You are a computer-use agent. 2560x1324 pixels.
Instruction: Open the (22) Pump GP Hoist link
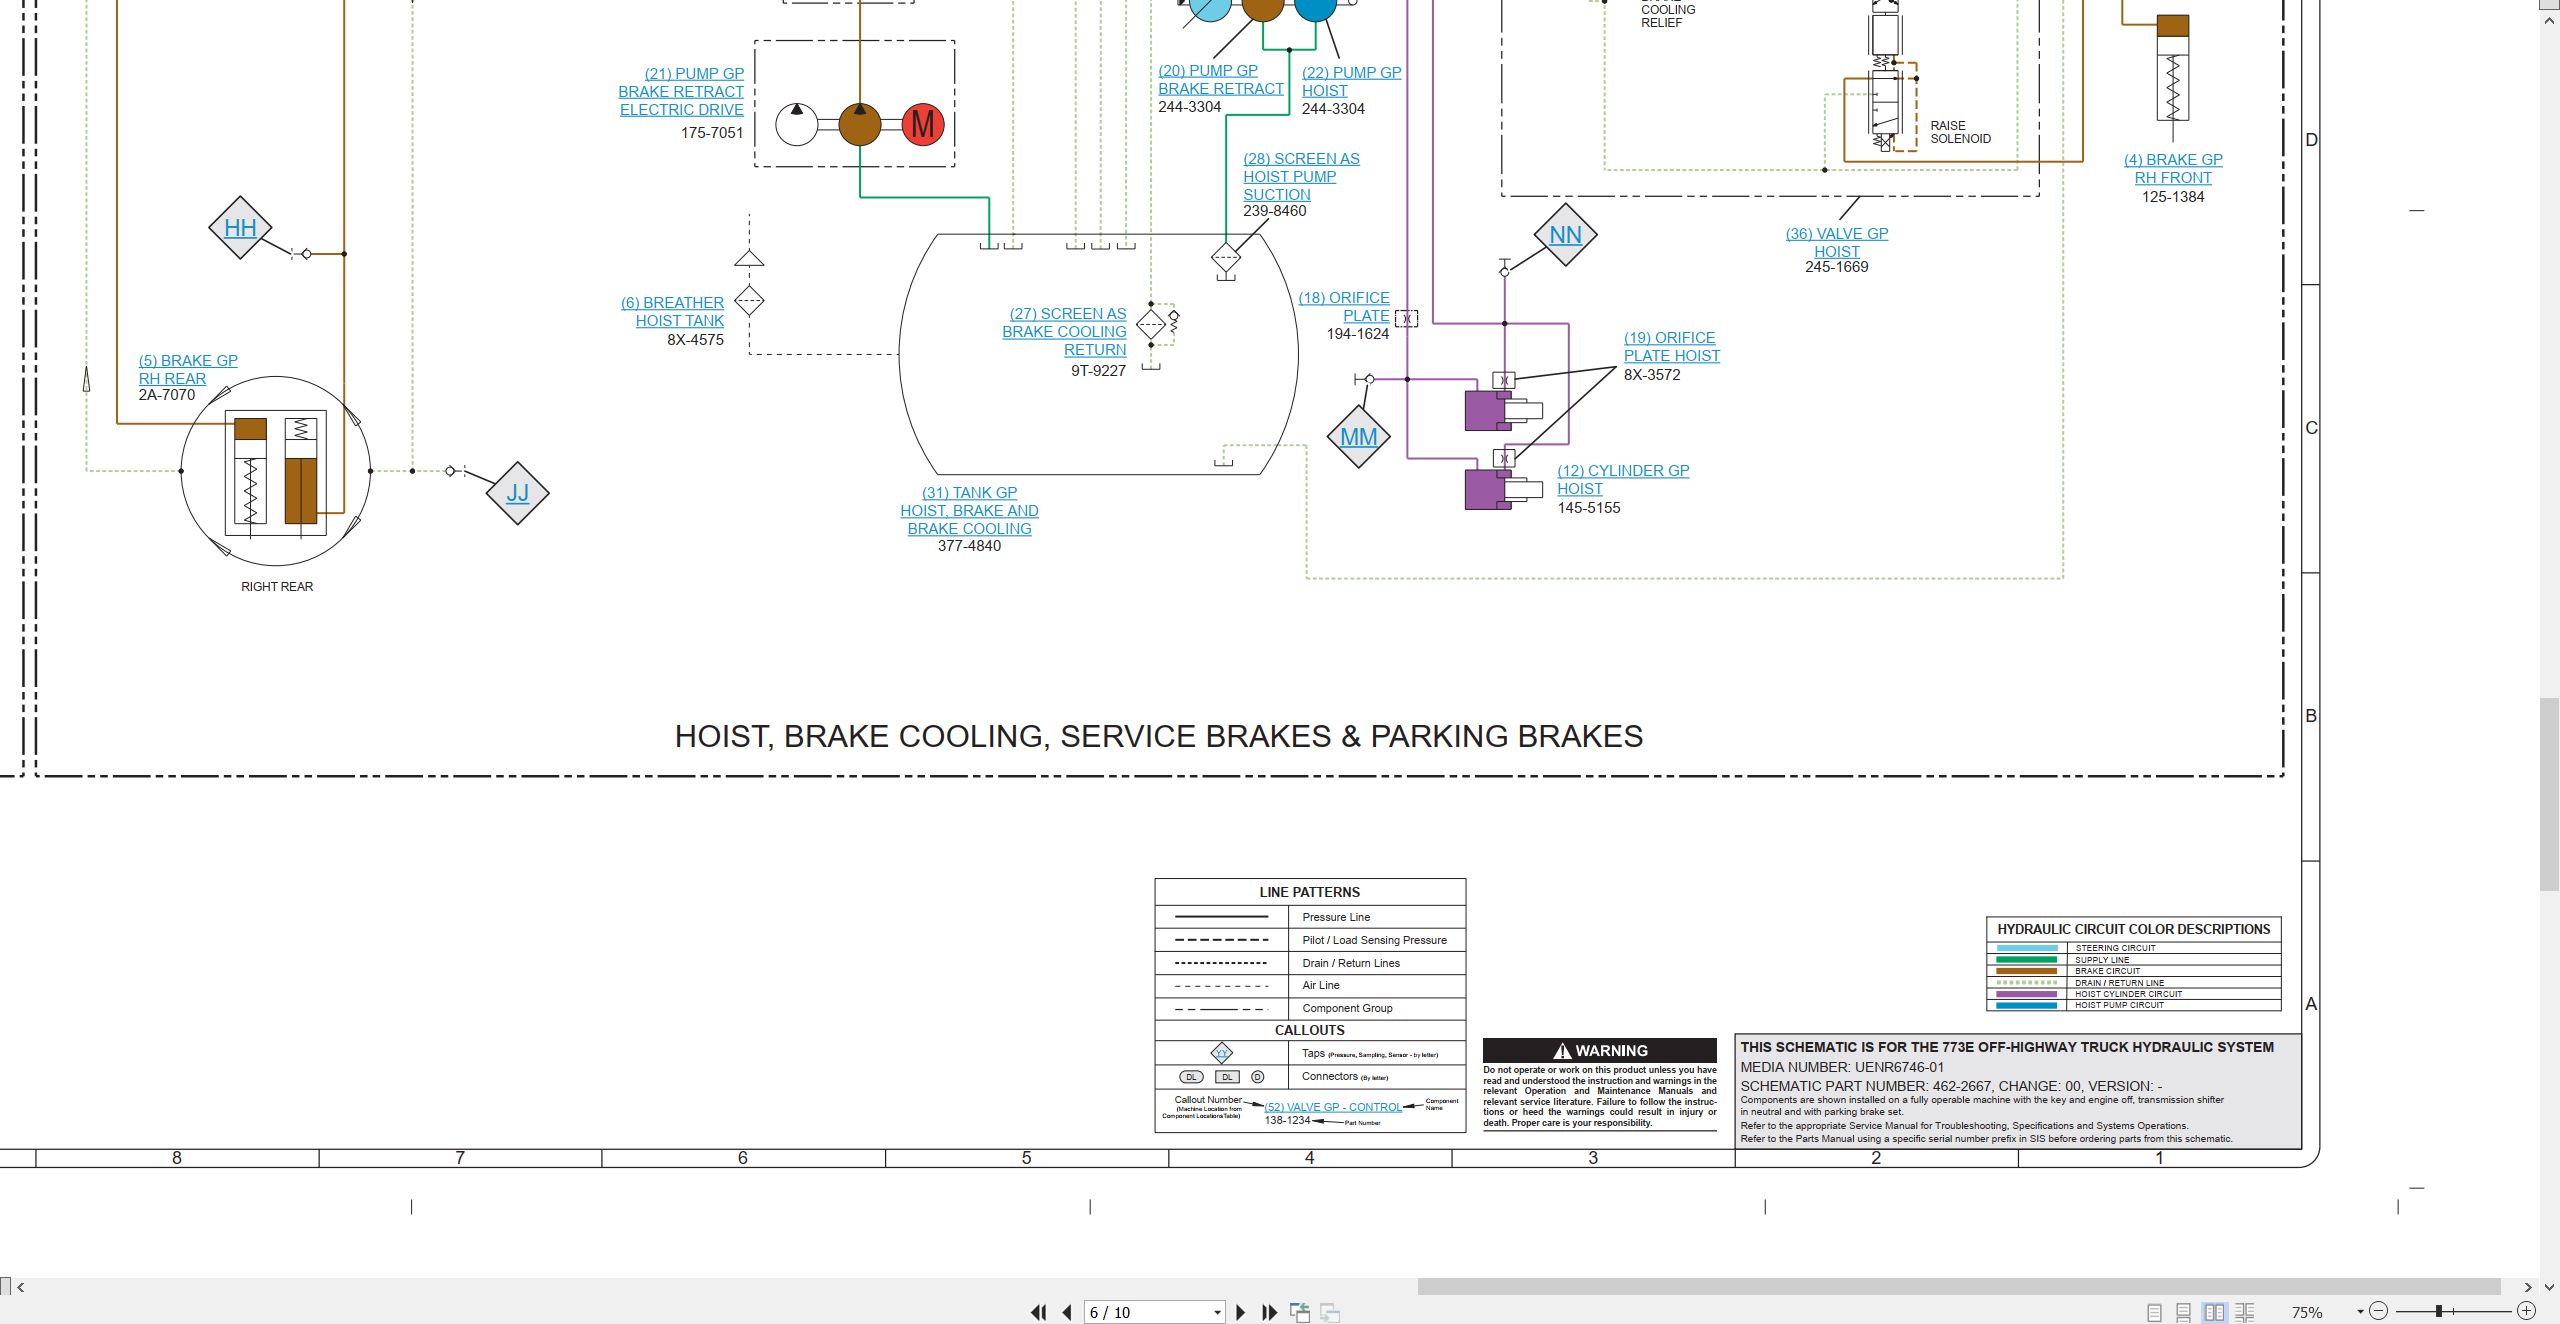[1351, 82]
